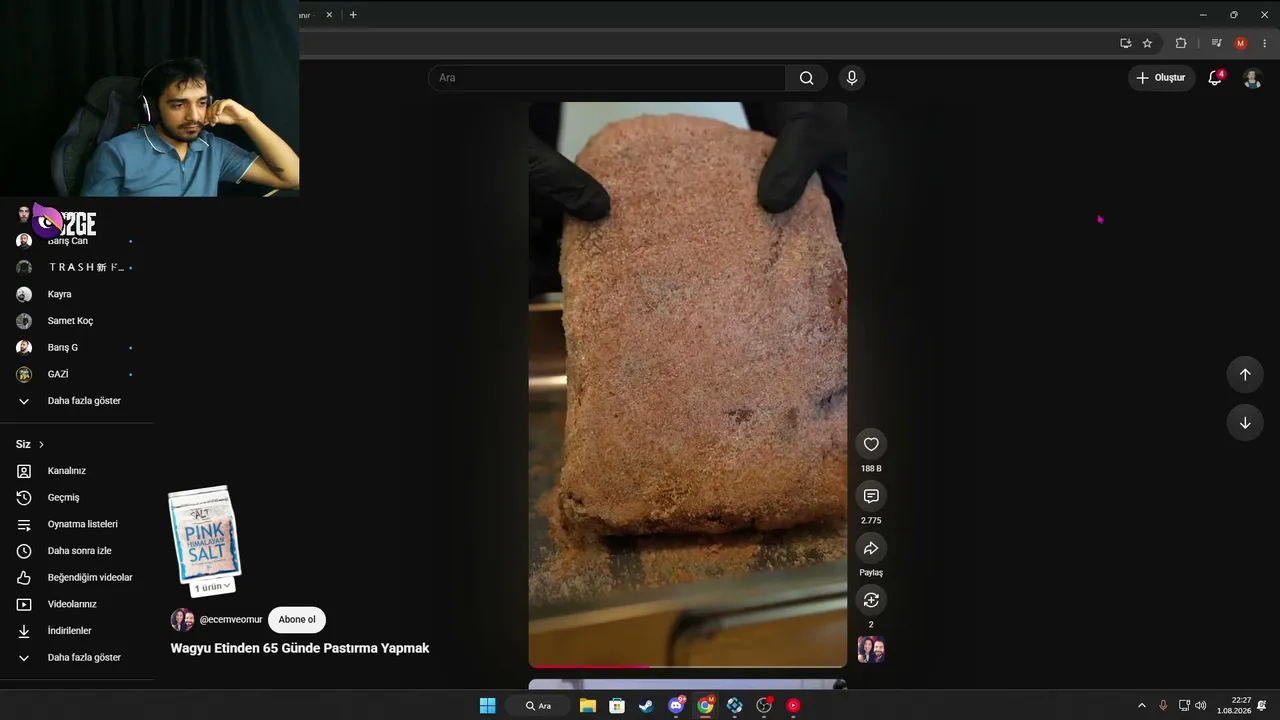Close the current browser tab

pos(329,15)
